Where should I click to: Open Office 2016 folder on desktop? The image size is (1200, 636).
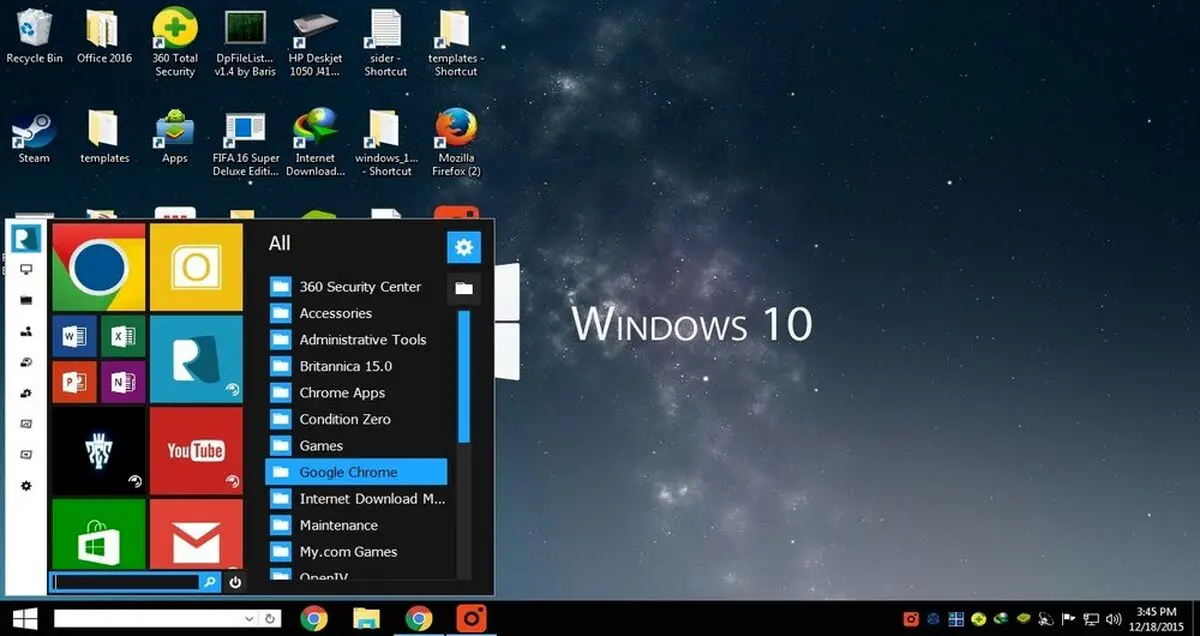click(104, 37)
